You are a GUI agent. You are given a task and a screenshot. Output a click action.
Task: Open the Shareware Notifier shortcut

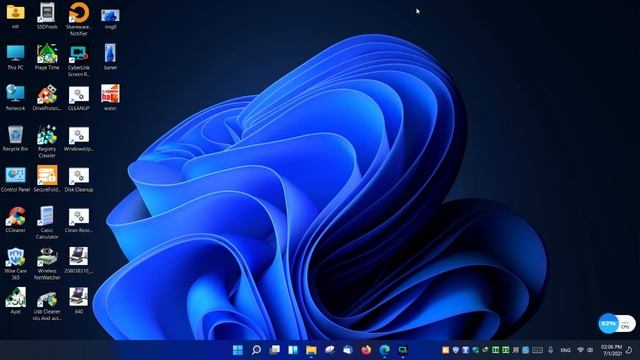tap(79, 18)
